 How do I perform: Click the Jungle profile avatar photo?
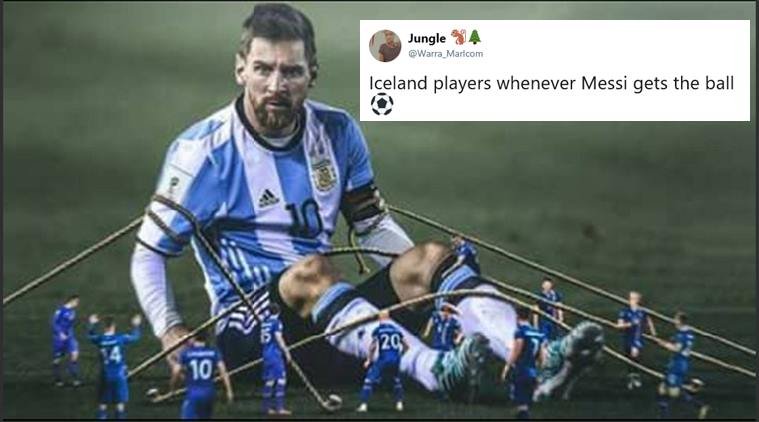point(385,46)
